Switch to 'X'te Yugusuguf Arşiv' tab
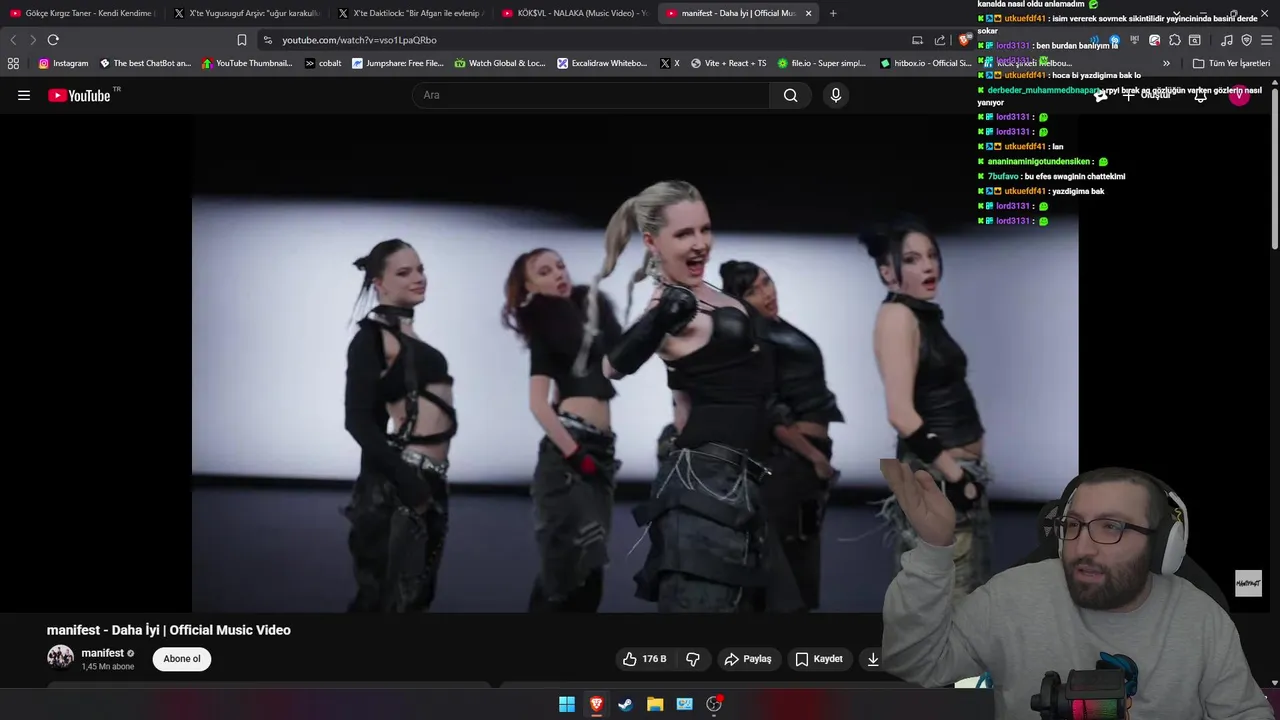The width and height of the screenshot is (1280, 720). 245,13
